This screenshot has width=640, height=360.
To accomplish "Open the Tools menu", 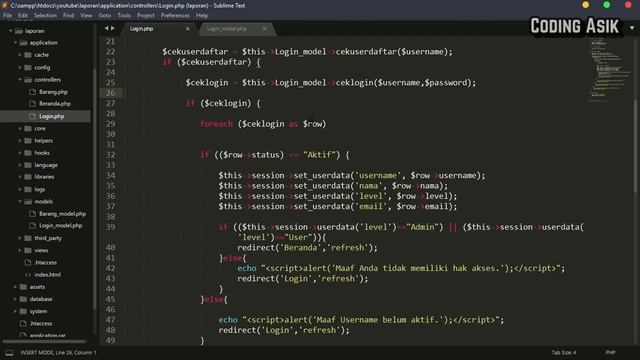I will pos(124,16).
